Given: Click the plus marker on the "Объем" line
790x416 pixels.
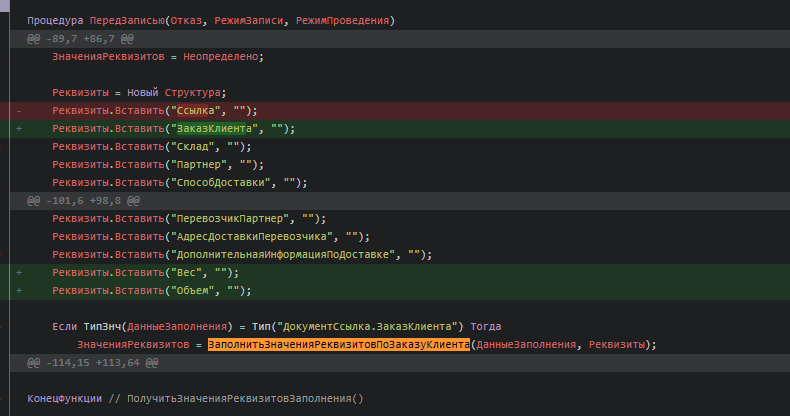Looking at the screenshot, I should click(x=19, y=291).
